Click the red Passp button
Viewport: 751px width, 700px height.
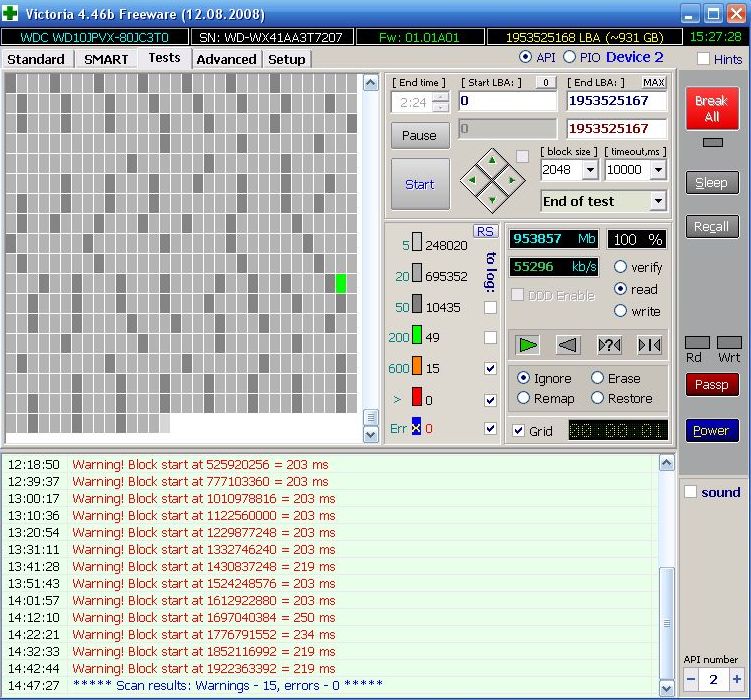tap(712, 384)
